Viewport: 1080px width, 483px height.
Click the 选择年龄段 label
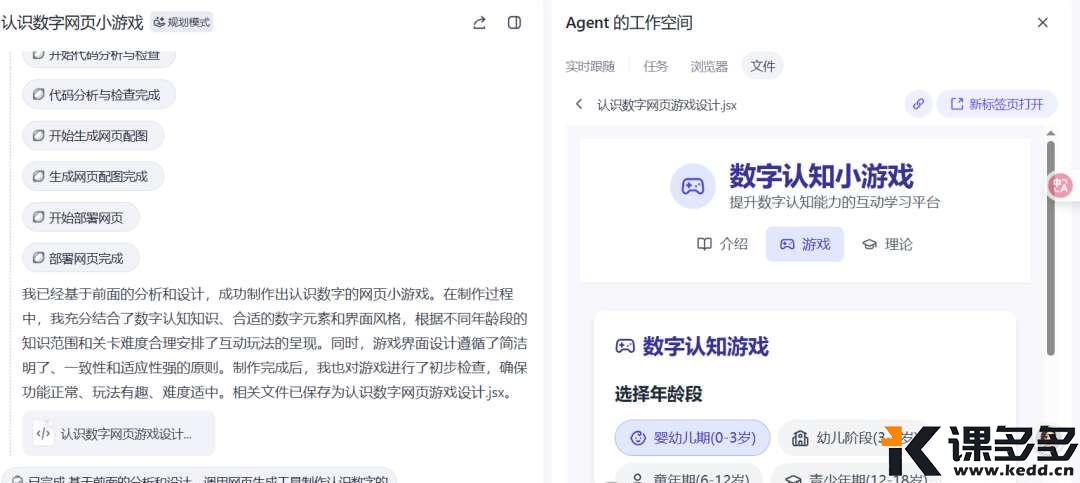[x=658, y=393]
